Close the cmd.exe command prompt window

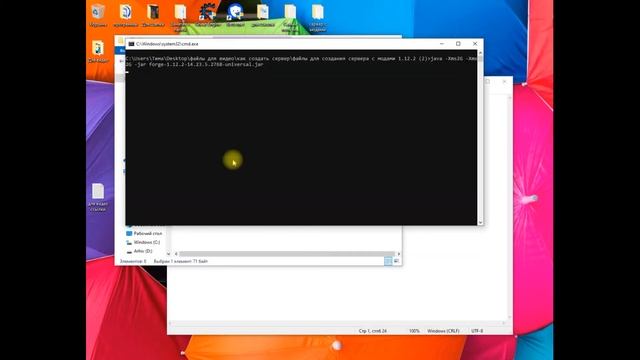coord(475,44)
